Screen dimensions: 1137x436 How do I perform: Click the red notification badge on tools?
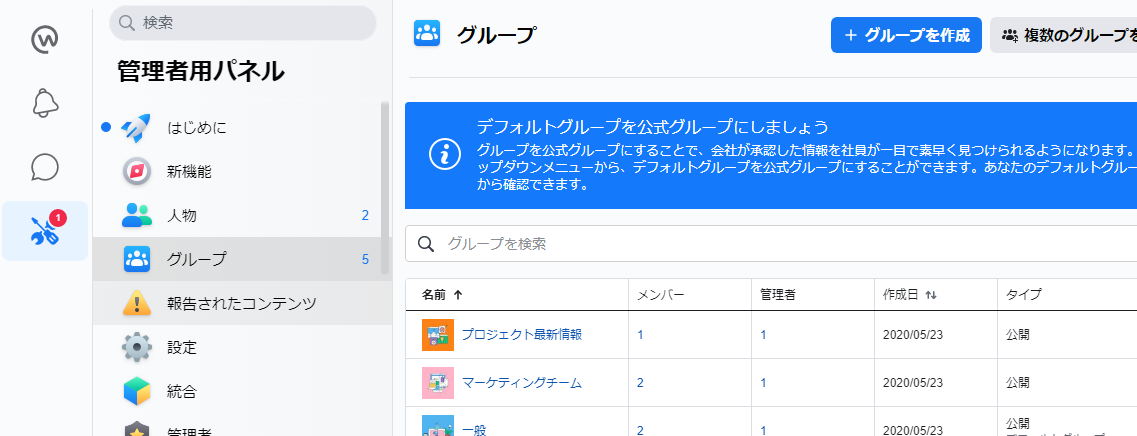[59, 218]
